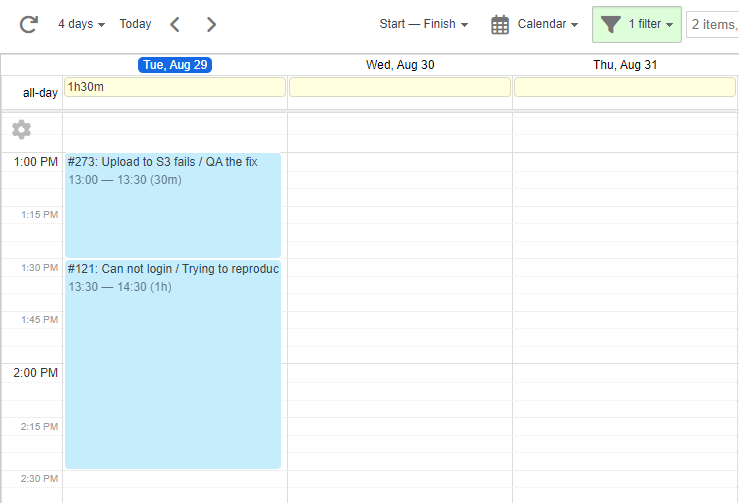Select the Wed, Aug 30 day header

pyautogui.click(x=400, y=65)
